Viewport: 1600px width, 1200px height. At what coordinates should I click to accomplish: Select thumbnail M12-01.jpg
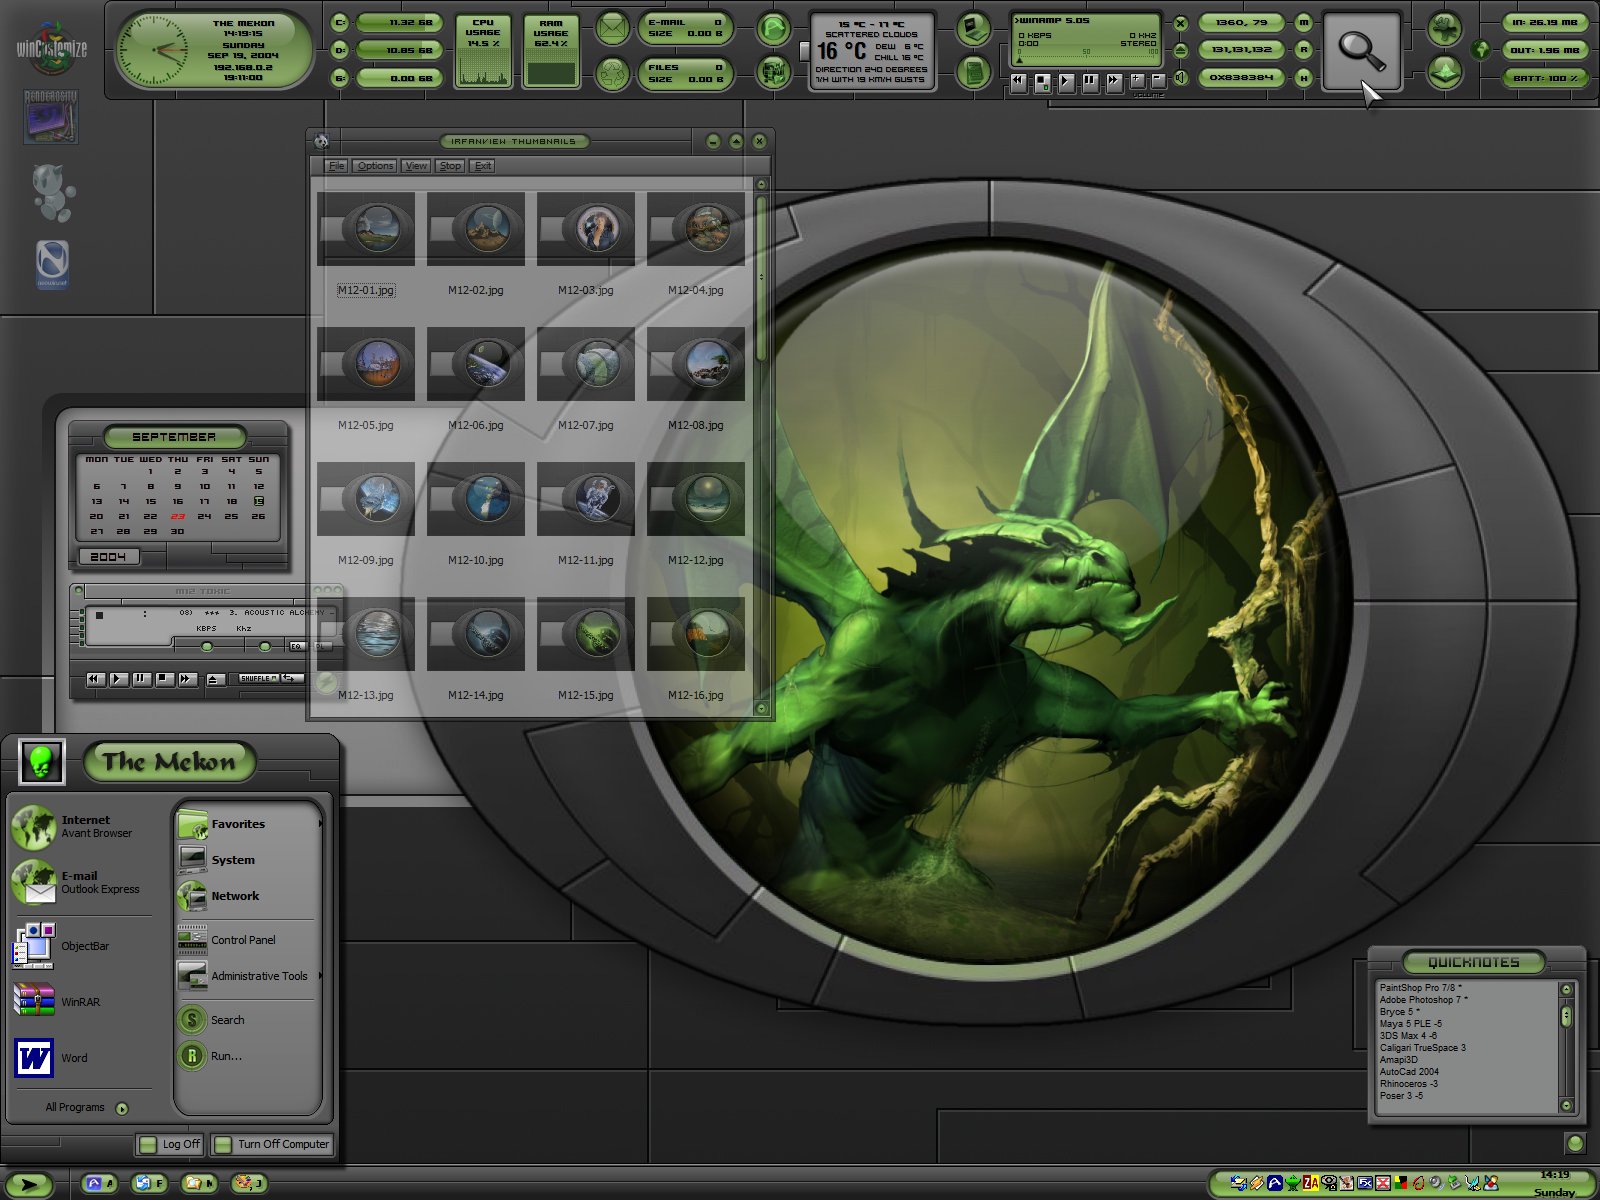[366, 229]
